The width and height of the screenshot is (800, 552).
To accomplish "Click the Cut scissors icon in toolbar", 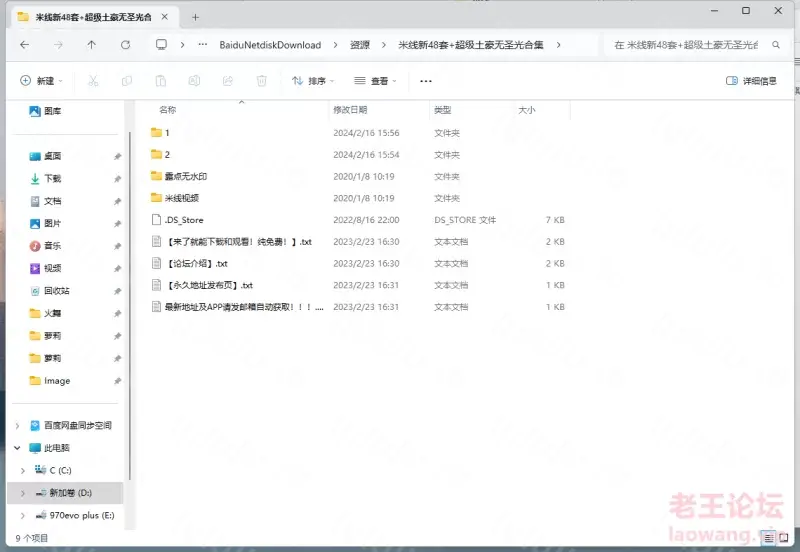I will [93, 81].
